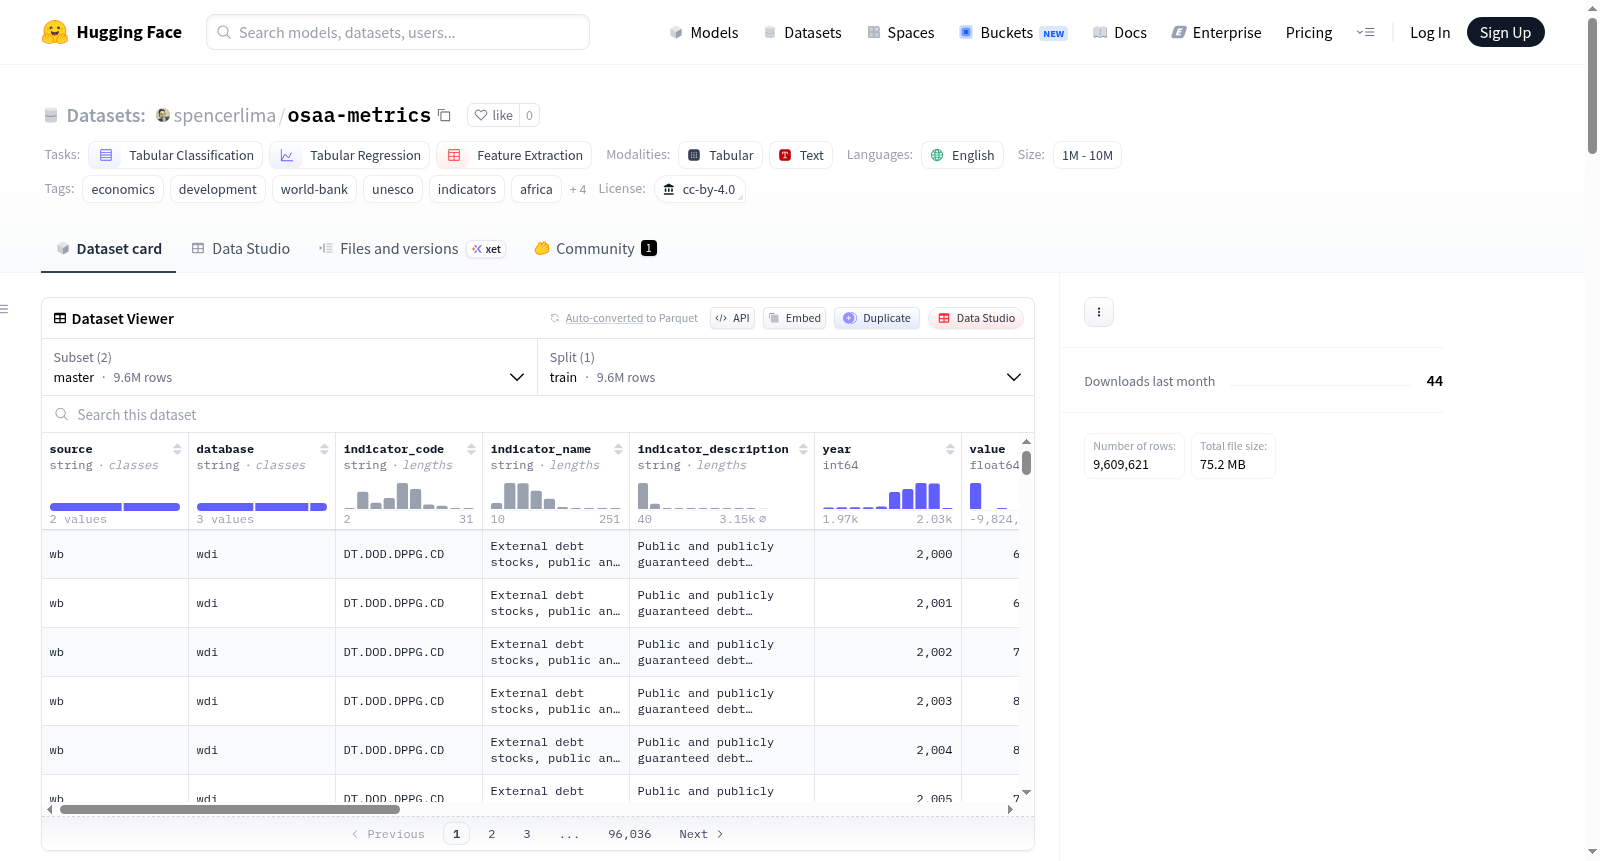
Task: Jump to last page 96,036
Action: (630, 834)
